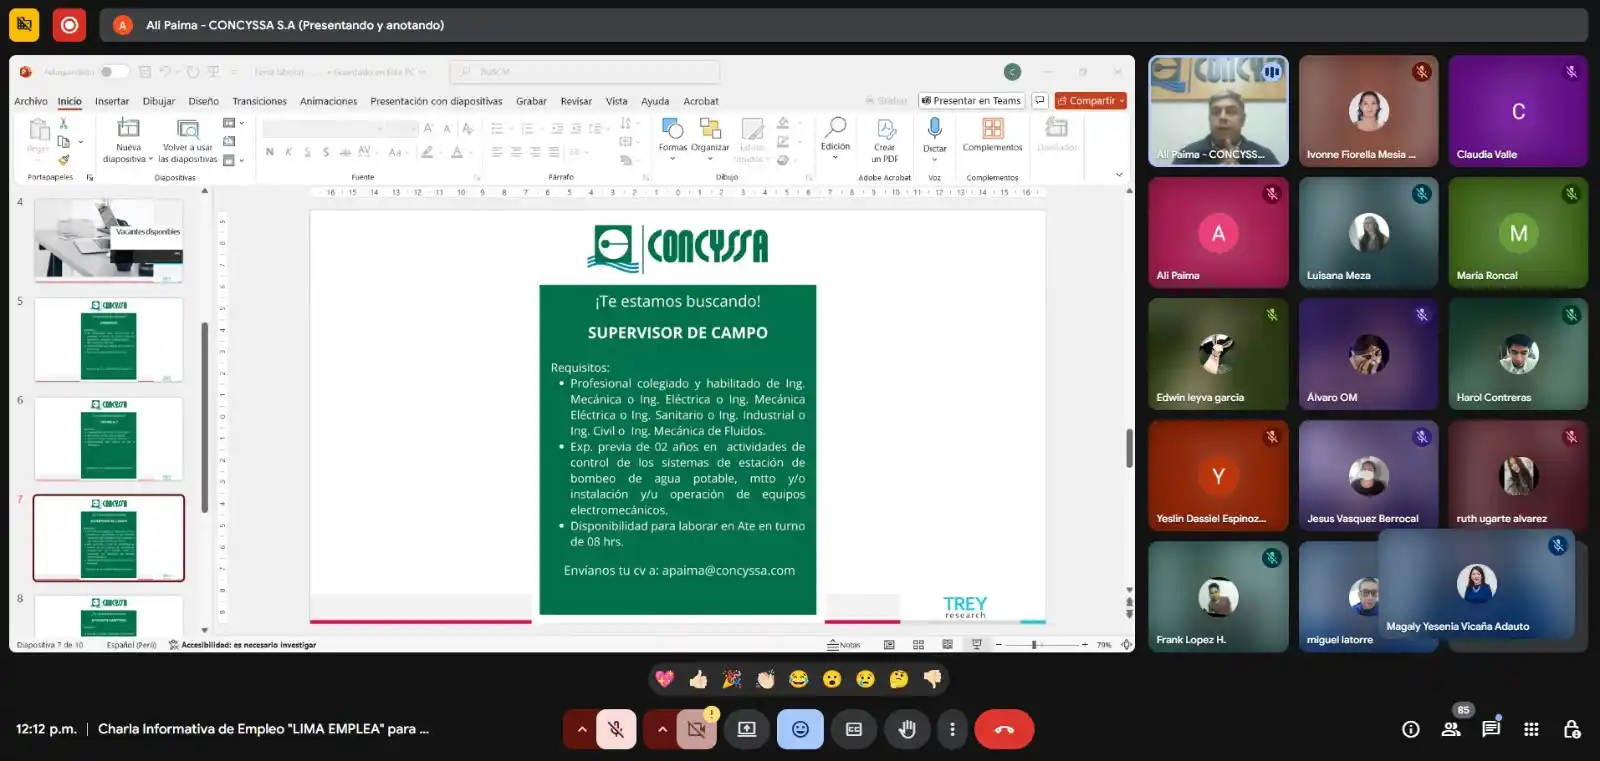Send the thinking face reaction

pyautogui.click(x=899, y=679)
